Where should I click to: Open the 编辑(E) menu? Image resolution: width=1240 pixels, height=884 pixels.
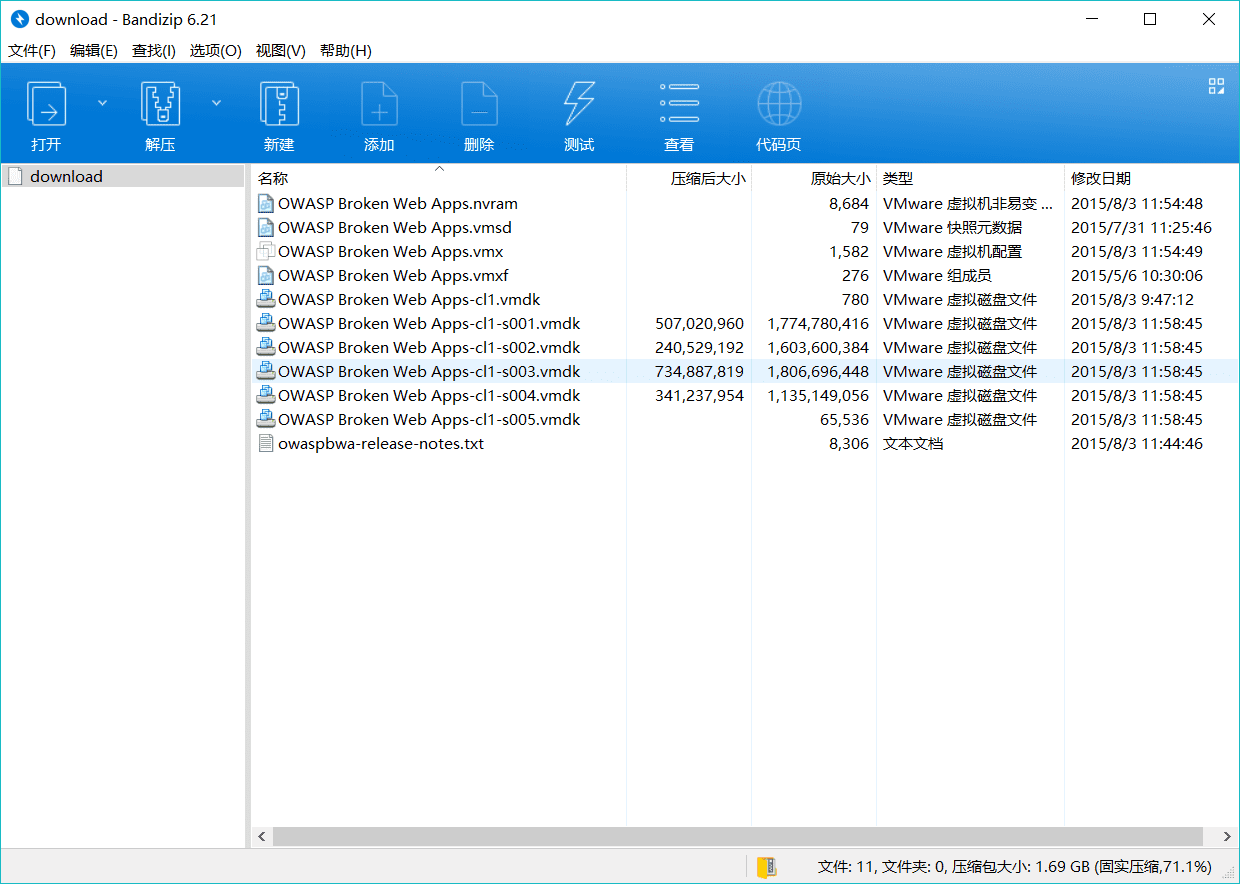coord(94,50)
